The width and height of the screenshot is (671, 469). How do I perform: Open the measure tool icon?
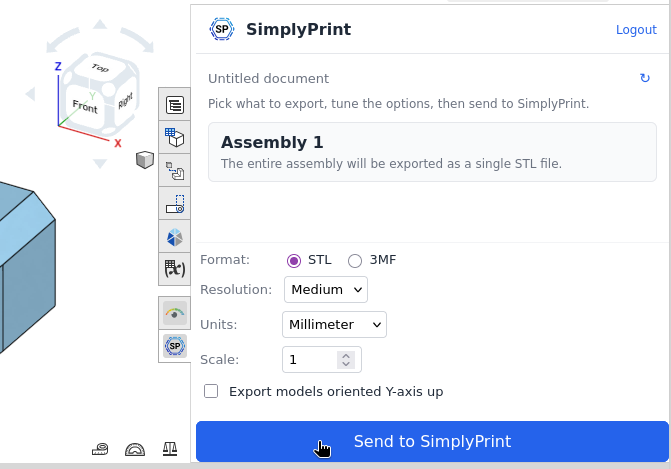click(x=100, y=449)
